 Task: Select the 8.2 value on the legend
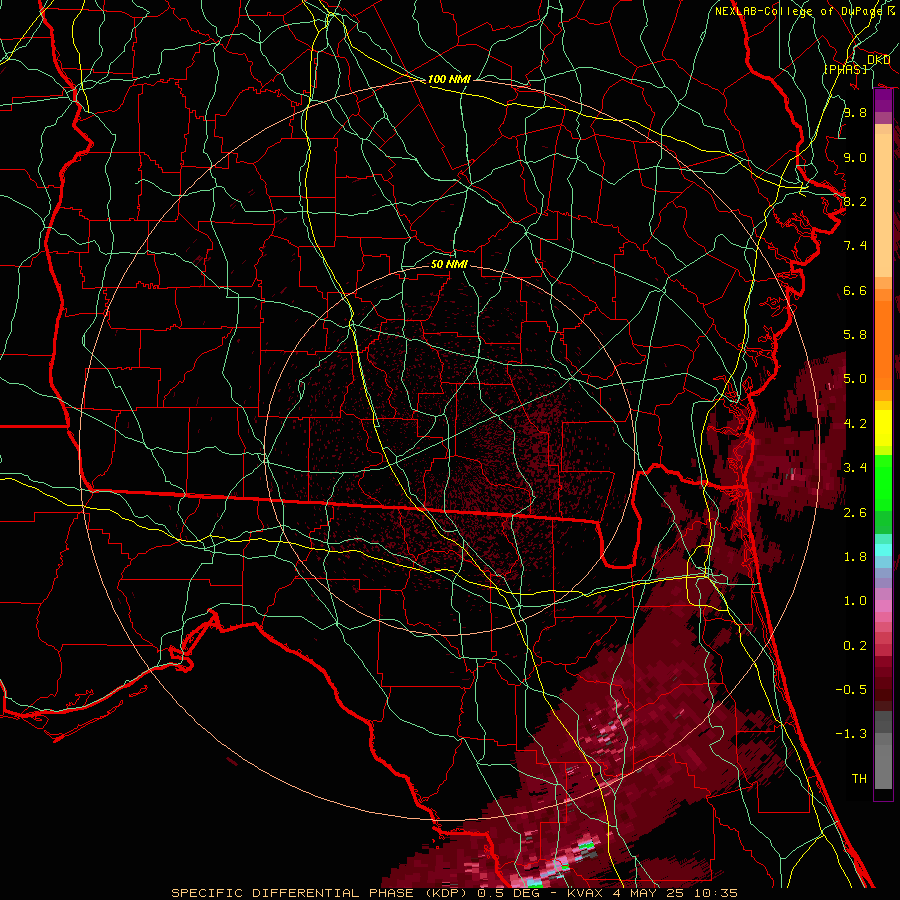pos(855,201)
